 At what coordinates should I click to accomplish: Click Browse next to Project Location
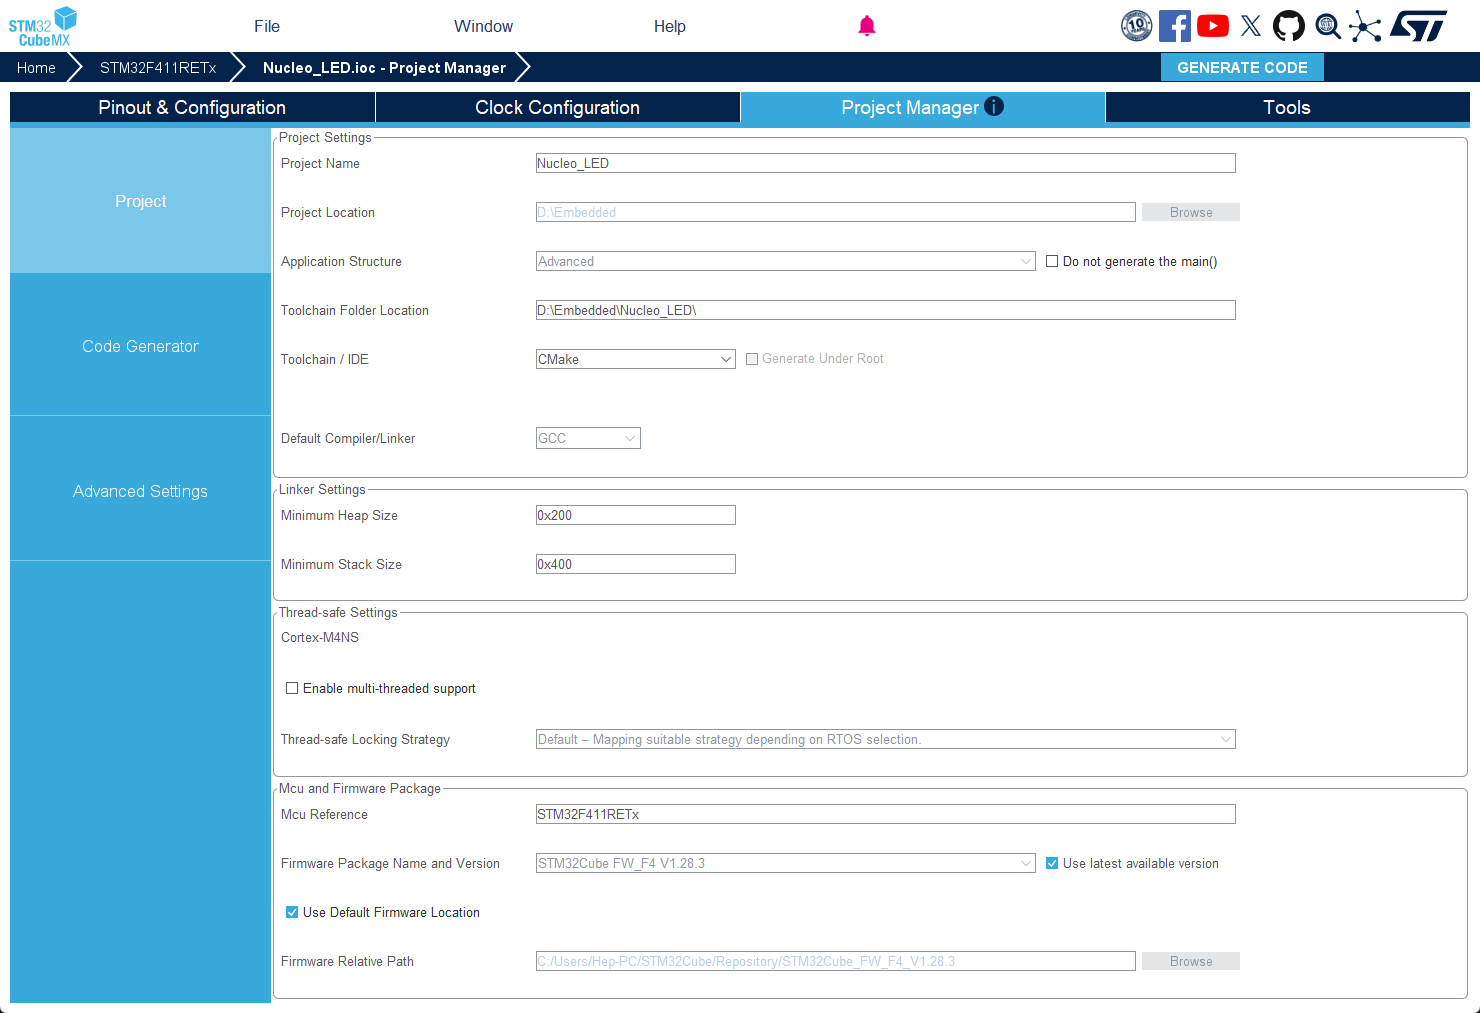tap(1191, 212)
